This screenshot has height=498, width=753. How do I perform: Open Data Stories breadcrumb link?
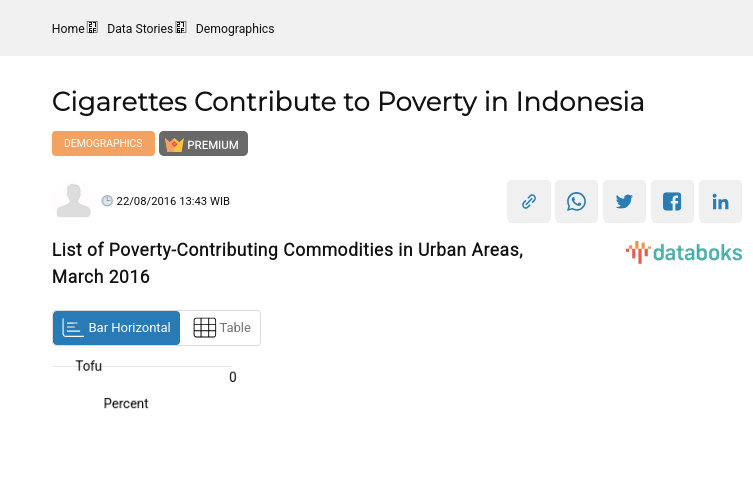140,29
